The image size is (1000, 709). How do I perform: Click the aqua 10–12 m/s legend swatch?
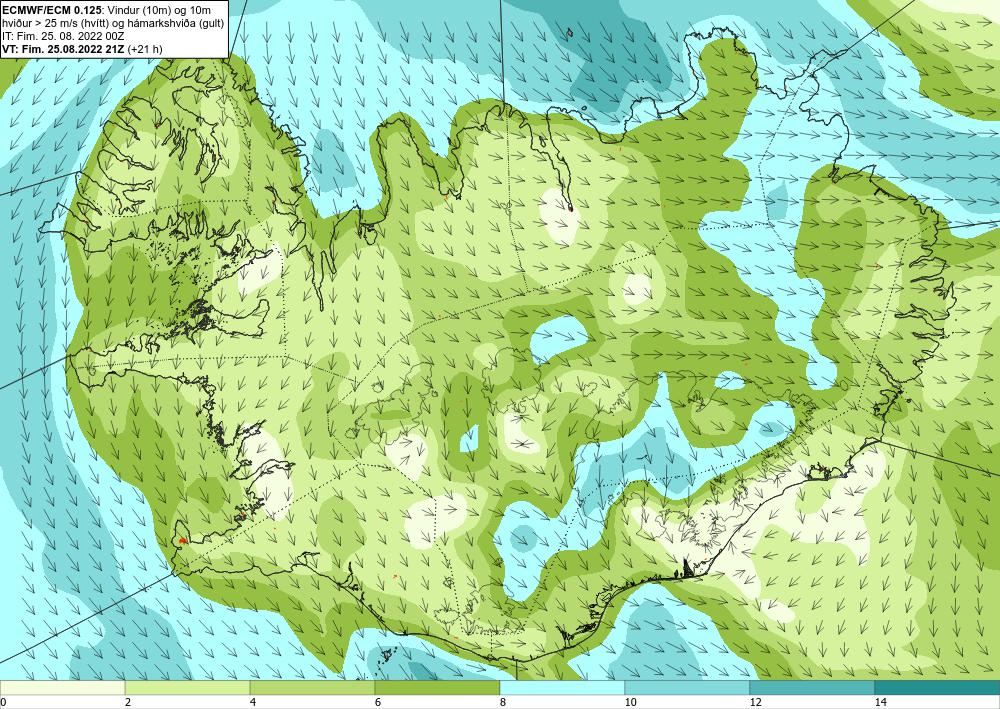pos(688,688)
